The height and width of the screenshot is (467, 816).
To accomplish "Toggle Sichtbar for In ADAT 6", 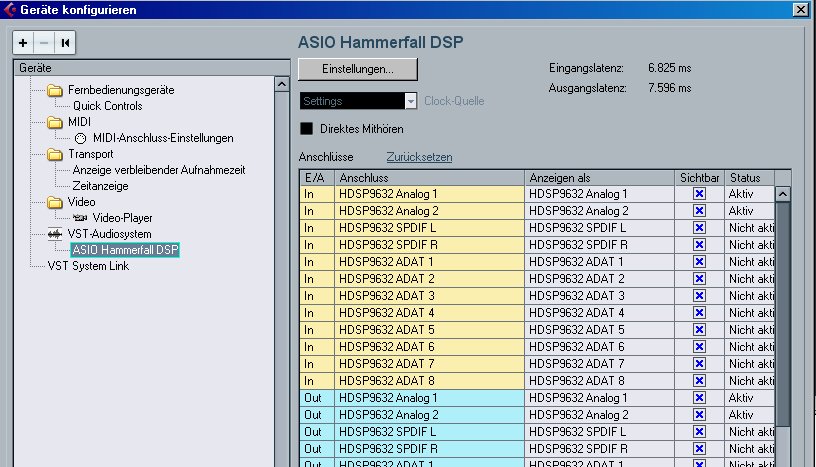I will pos(699,347).
